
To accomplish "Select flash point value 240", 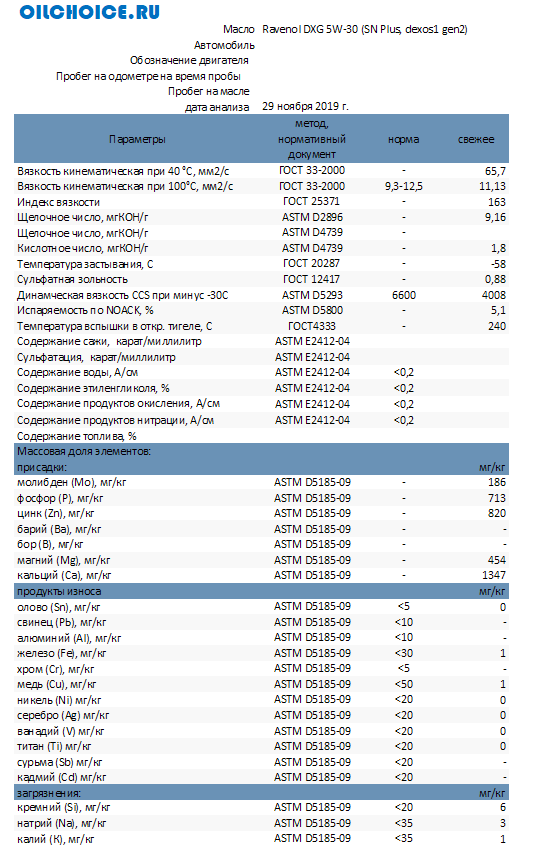I will coord(497,327).
